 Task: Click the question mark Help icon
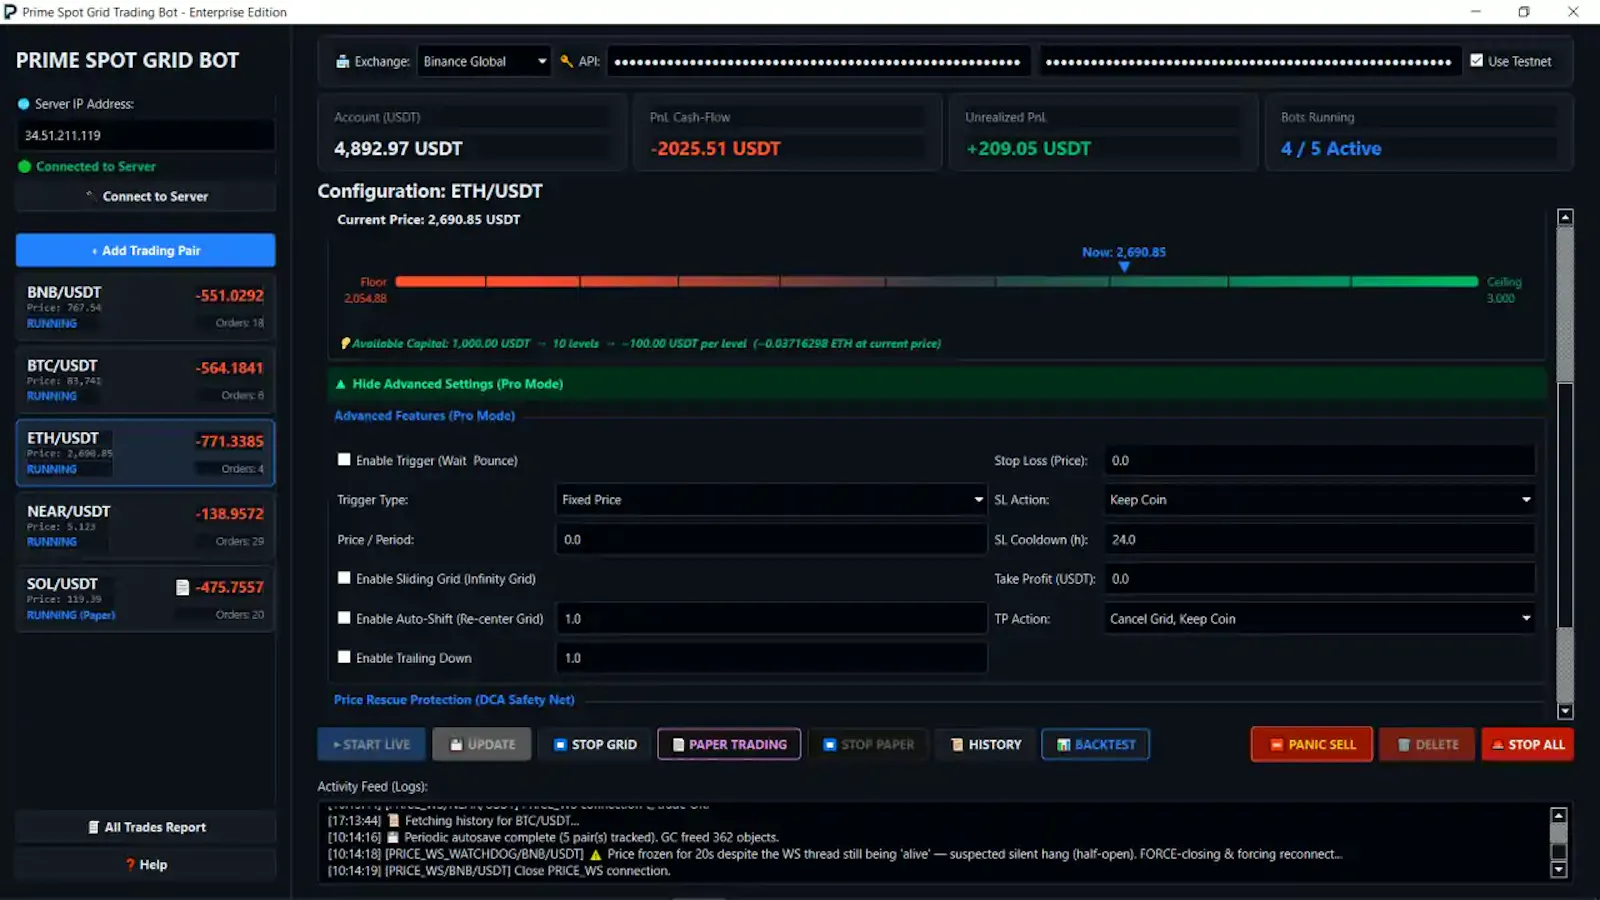130,865
